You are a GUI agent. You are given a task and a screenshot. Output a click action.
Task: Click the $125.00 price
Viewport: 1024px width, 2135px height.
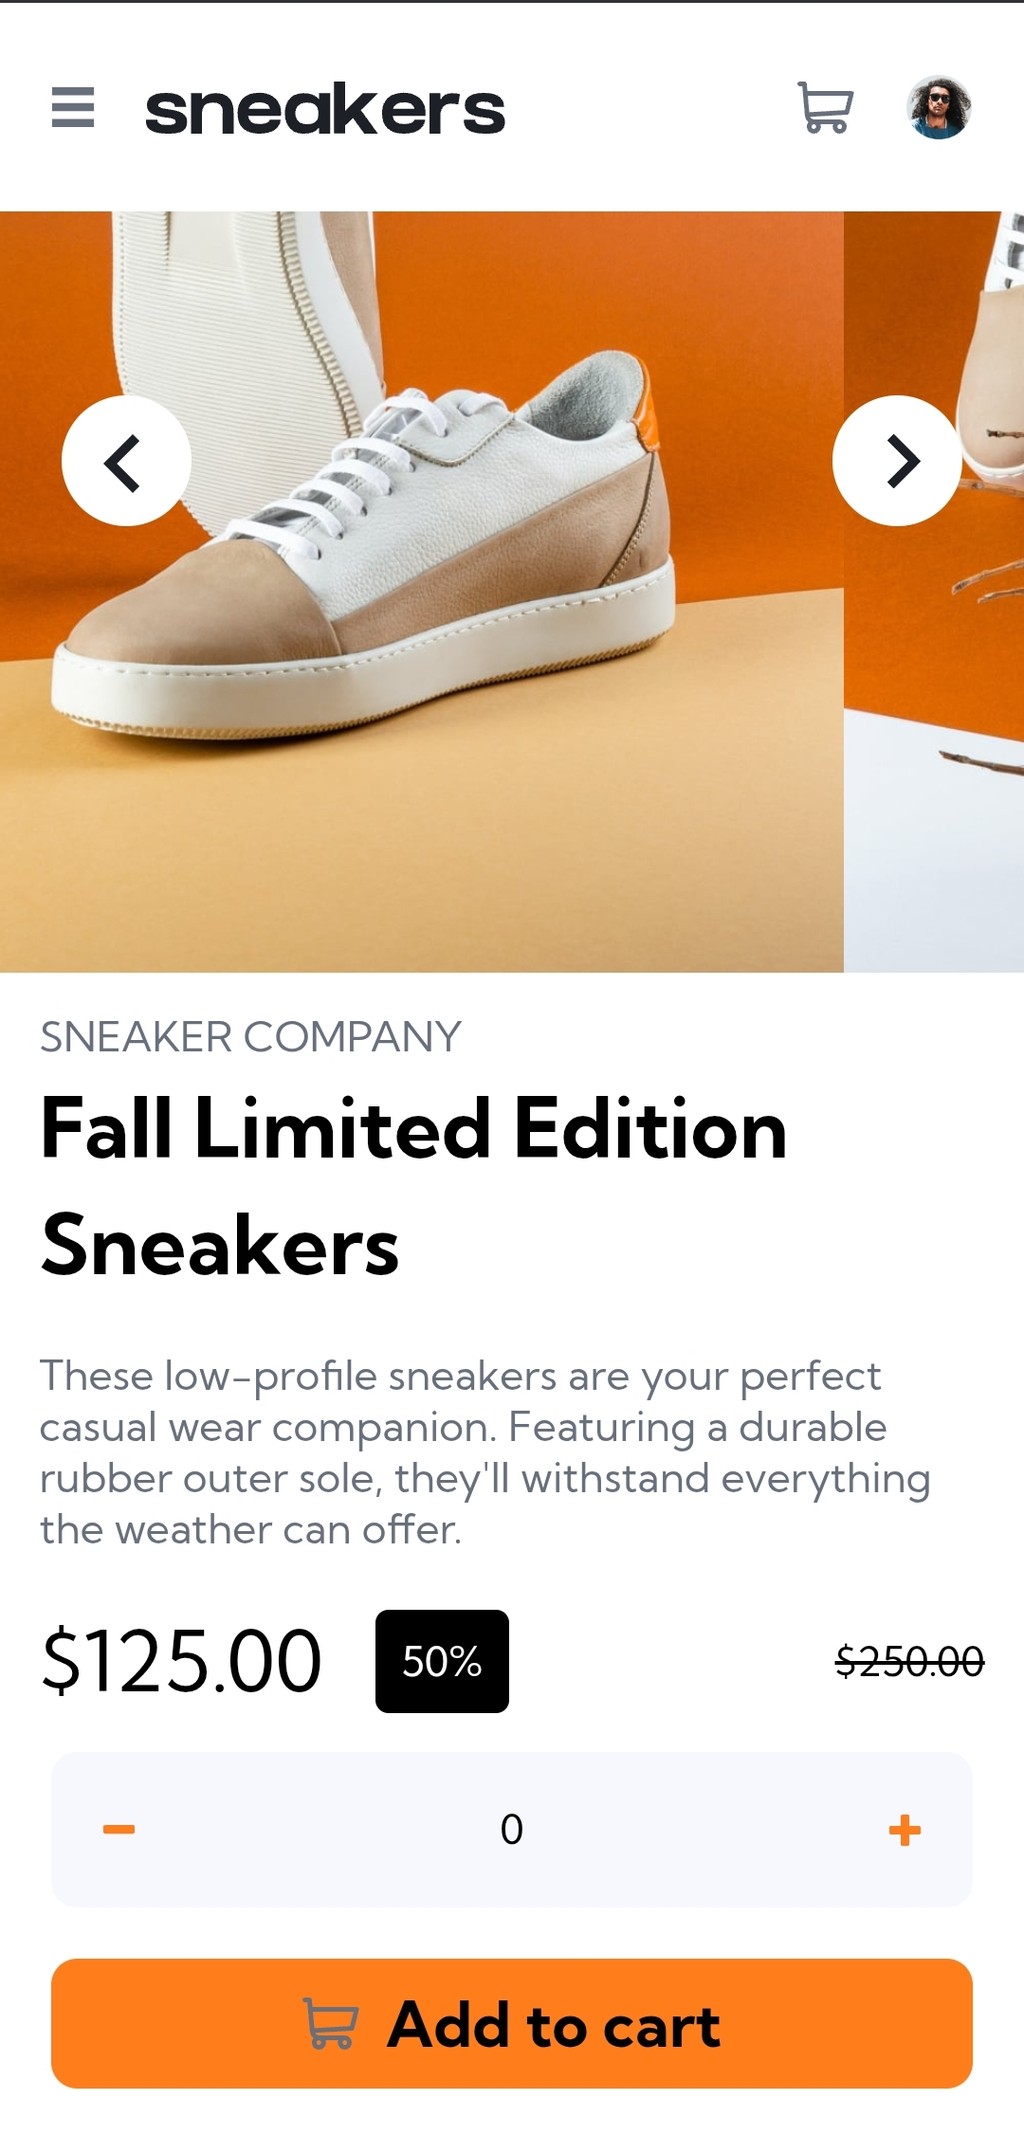pos(181,1661)
